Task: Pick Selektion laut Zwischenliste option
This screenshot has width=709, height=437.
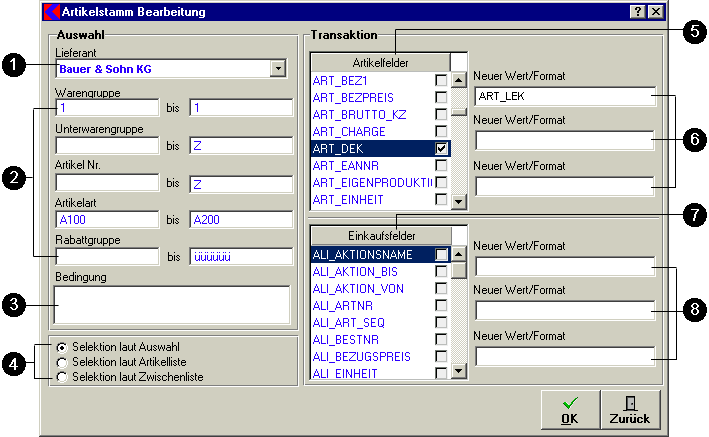Action: 63,377
